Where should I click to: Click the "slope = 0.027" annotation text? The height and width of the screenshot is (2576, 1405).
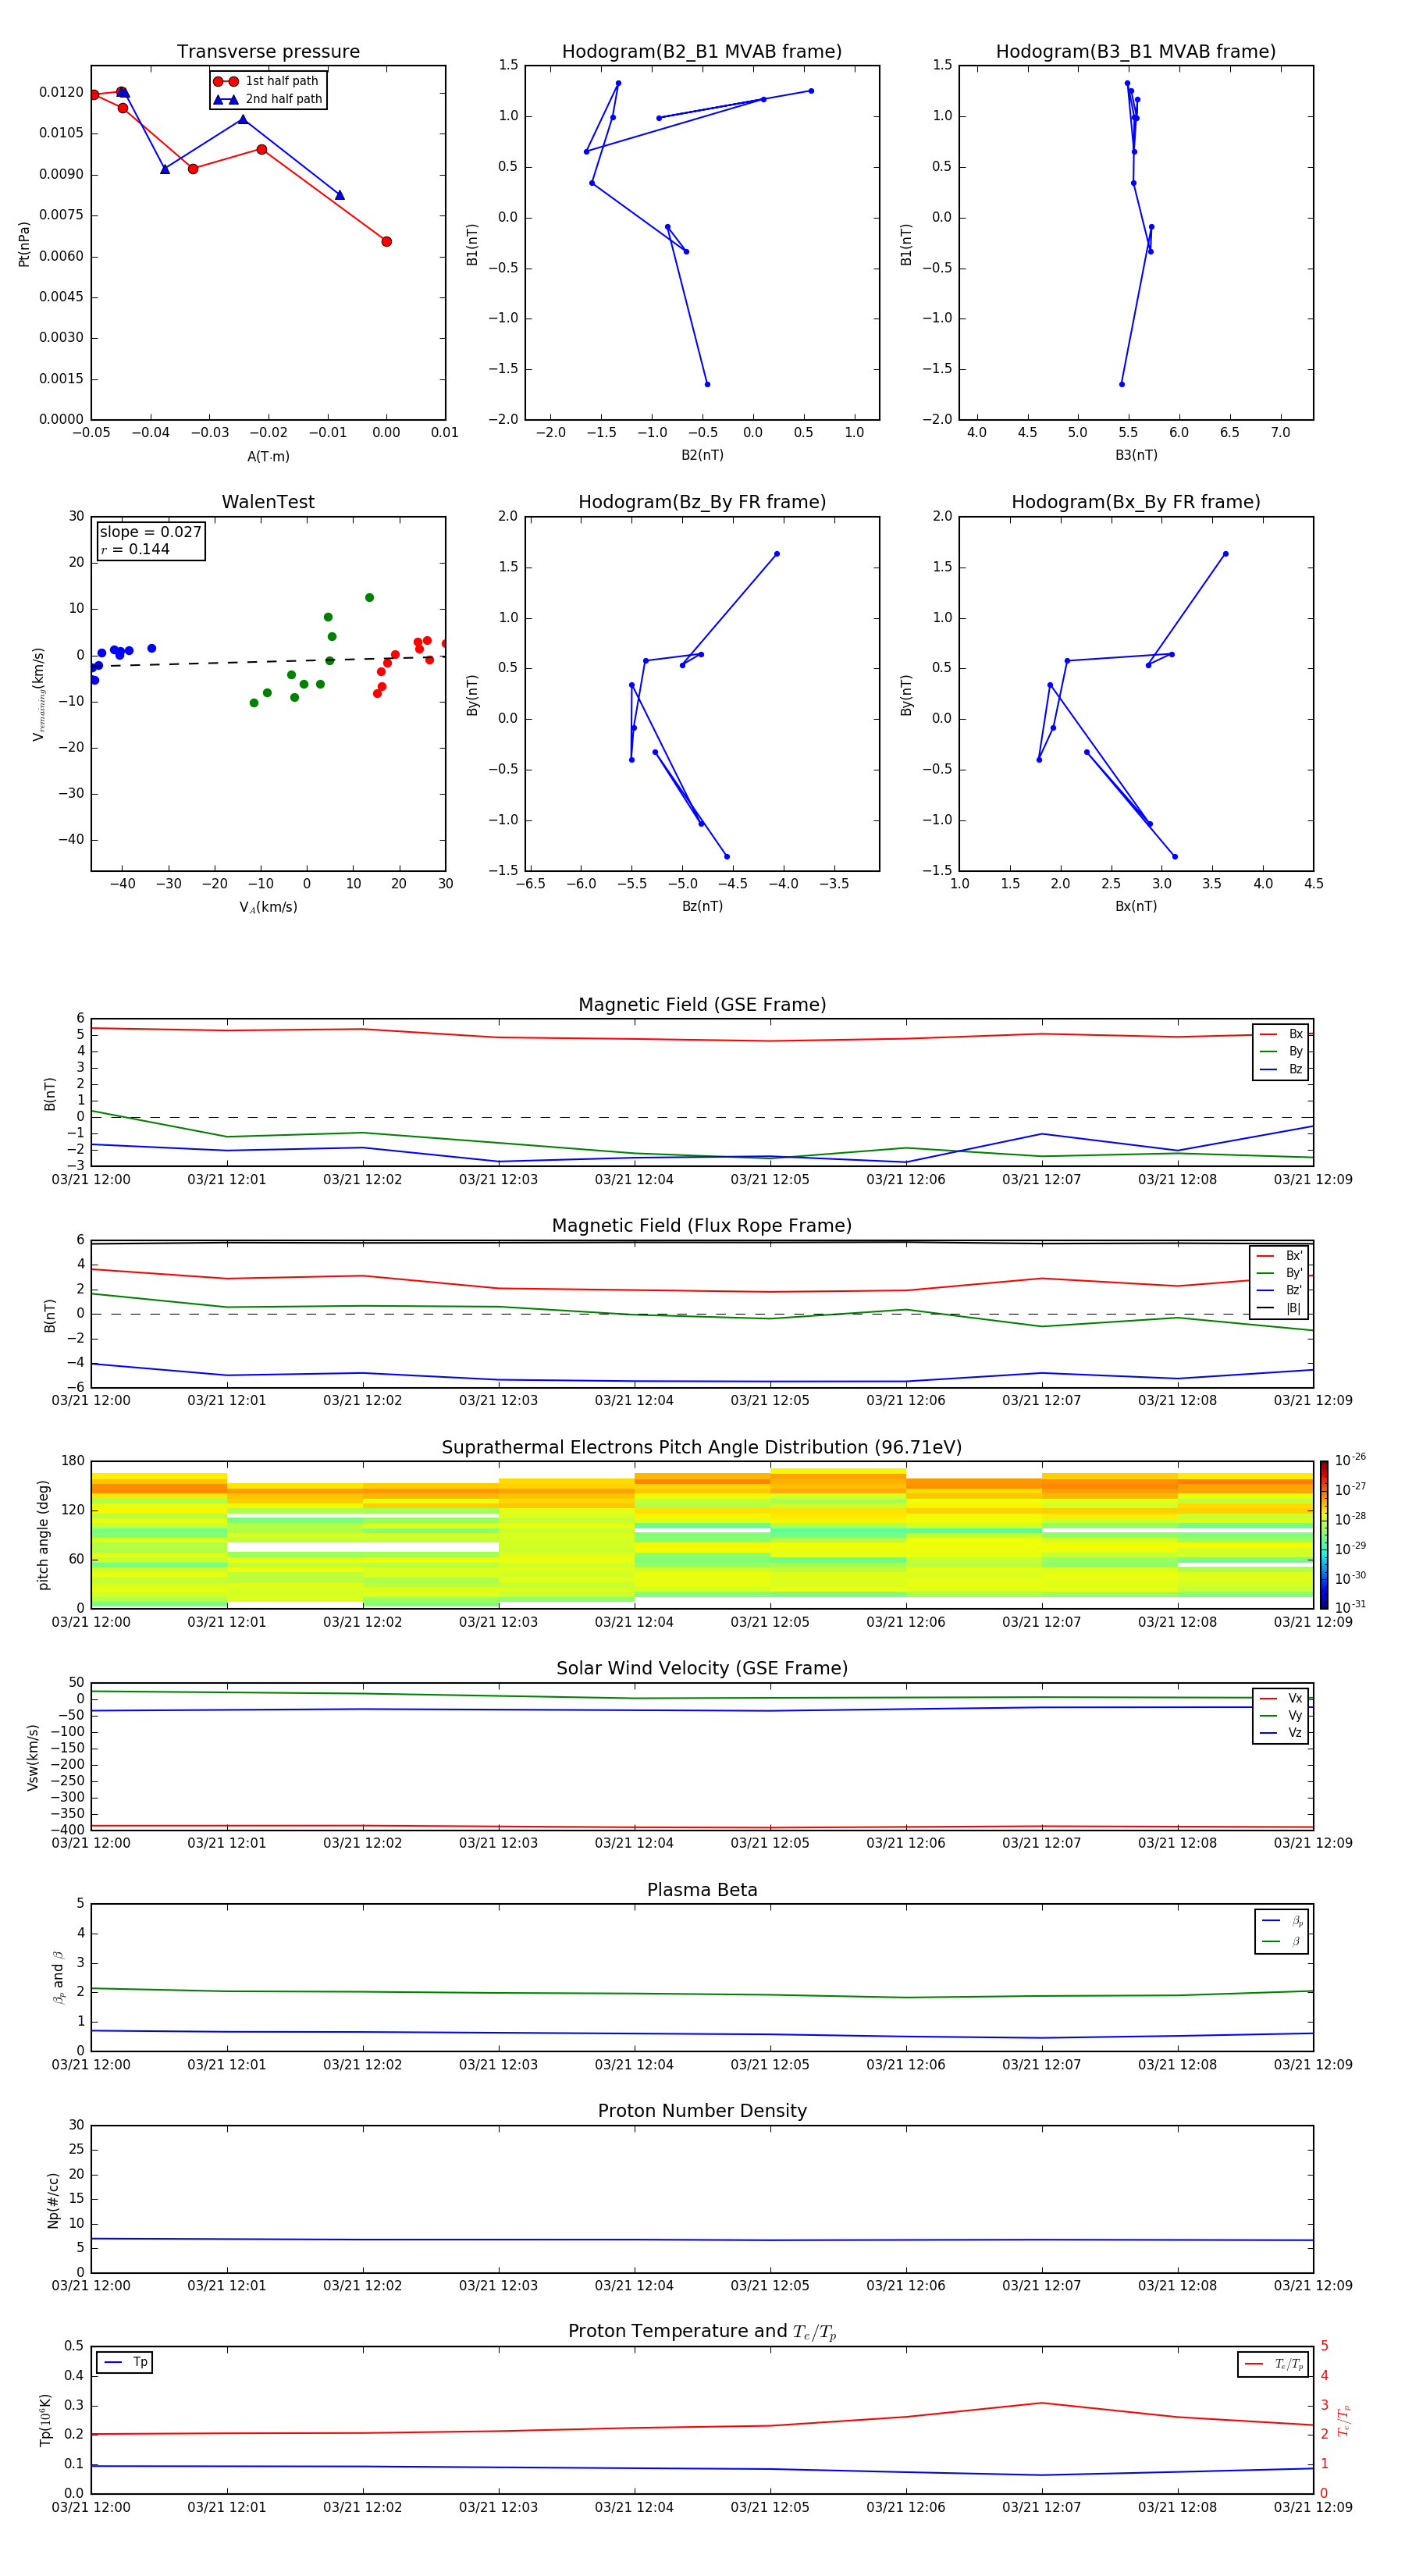(x=150, y=532)
